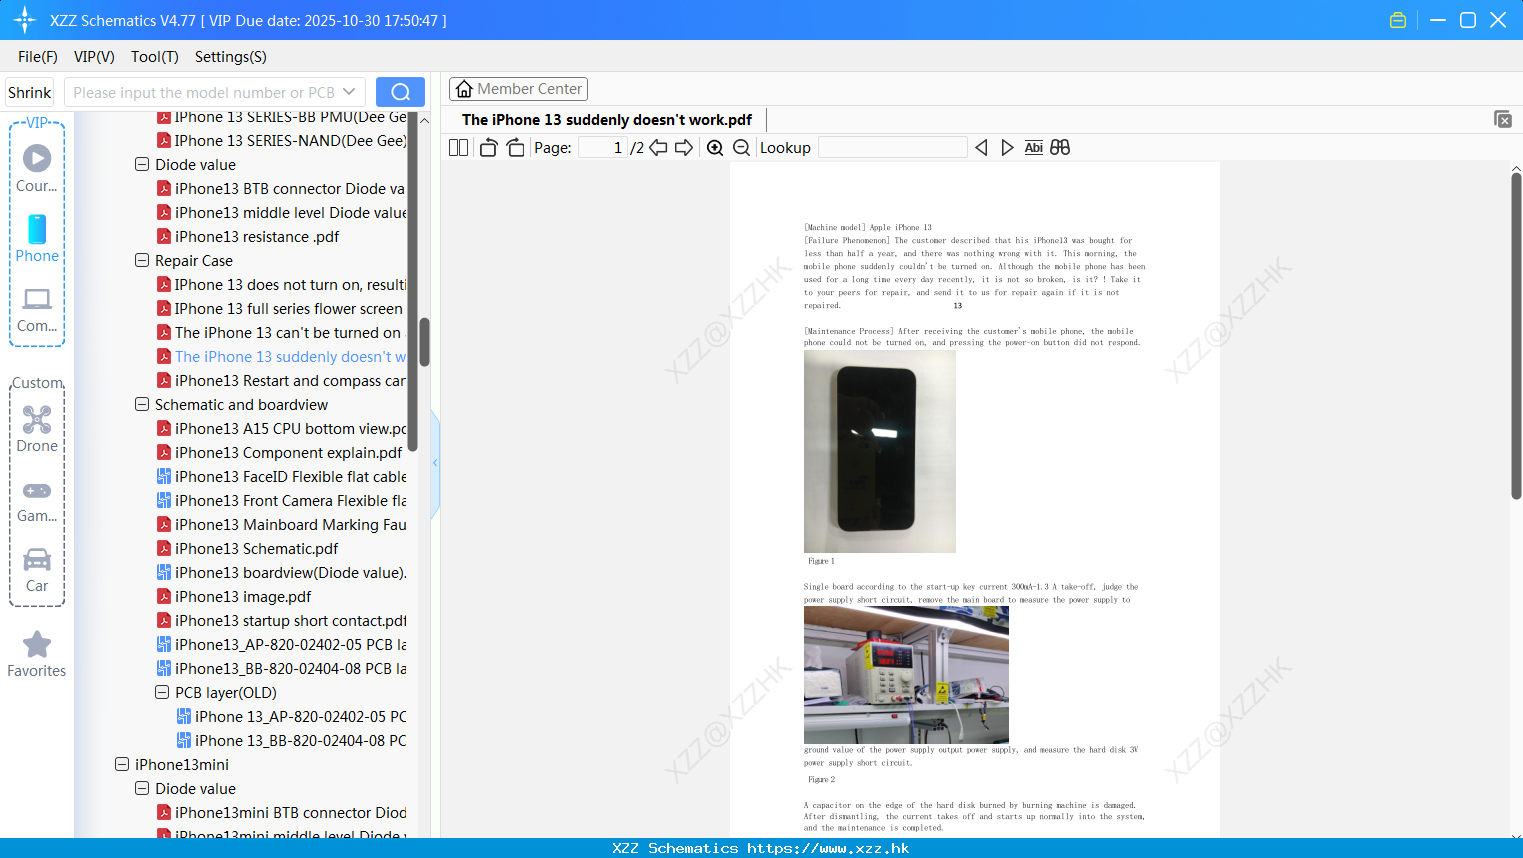1523x858 pixels.
Task: Click the Lookup text field
Action: tap(892, 148)
